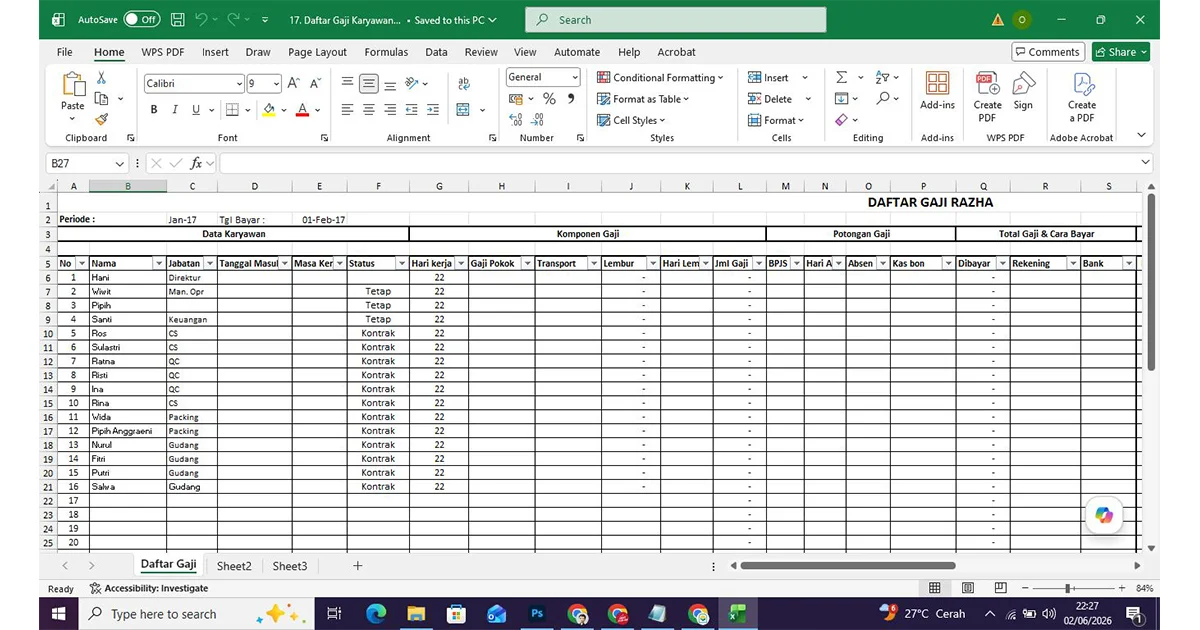
Task: Click the zoom slider handle
Action: coord(1068,588)
